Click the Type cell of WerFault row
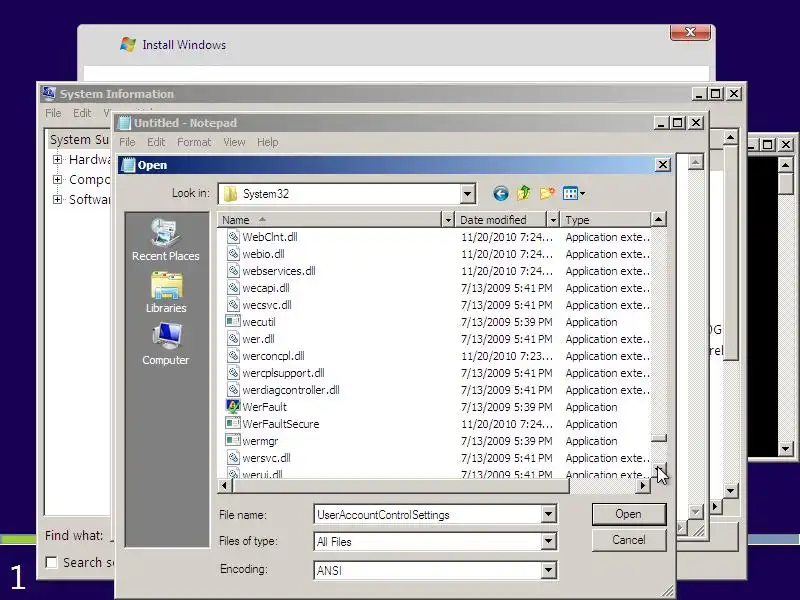 coord(591,407)
